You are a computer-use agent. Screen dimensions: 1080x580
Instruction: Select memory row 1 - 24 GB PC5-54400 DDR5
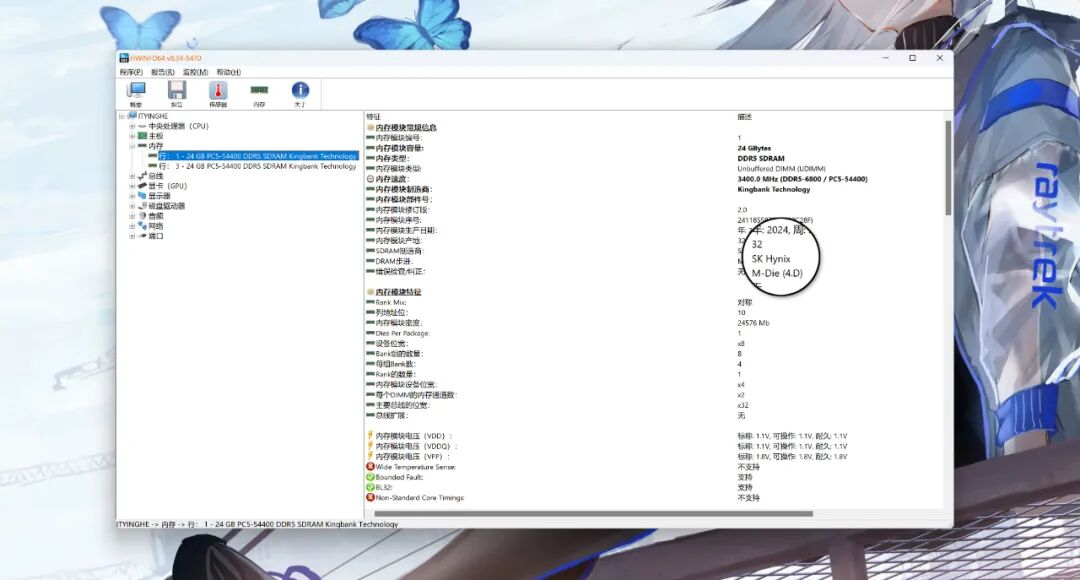(x=258, y=156)
